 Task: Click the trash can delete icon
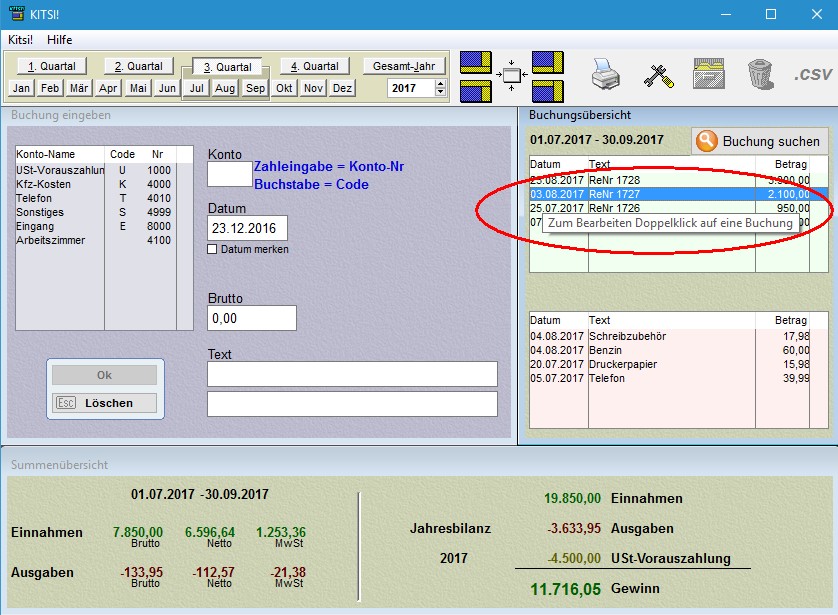761,75
